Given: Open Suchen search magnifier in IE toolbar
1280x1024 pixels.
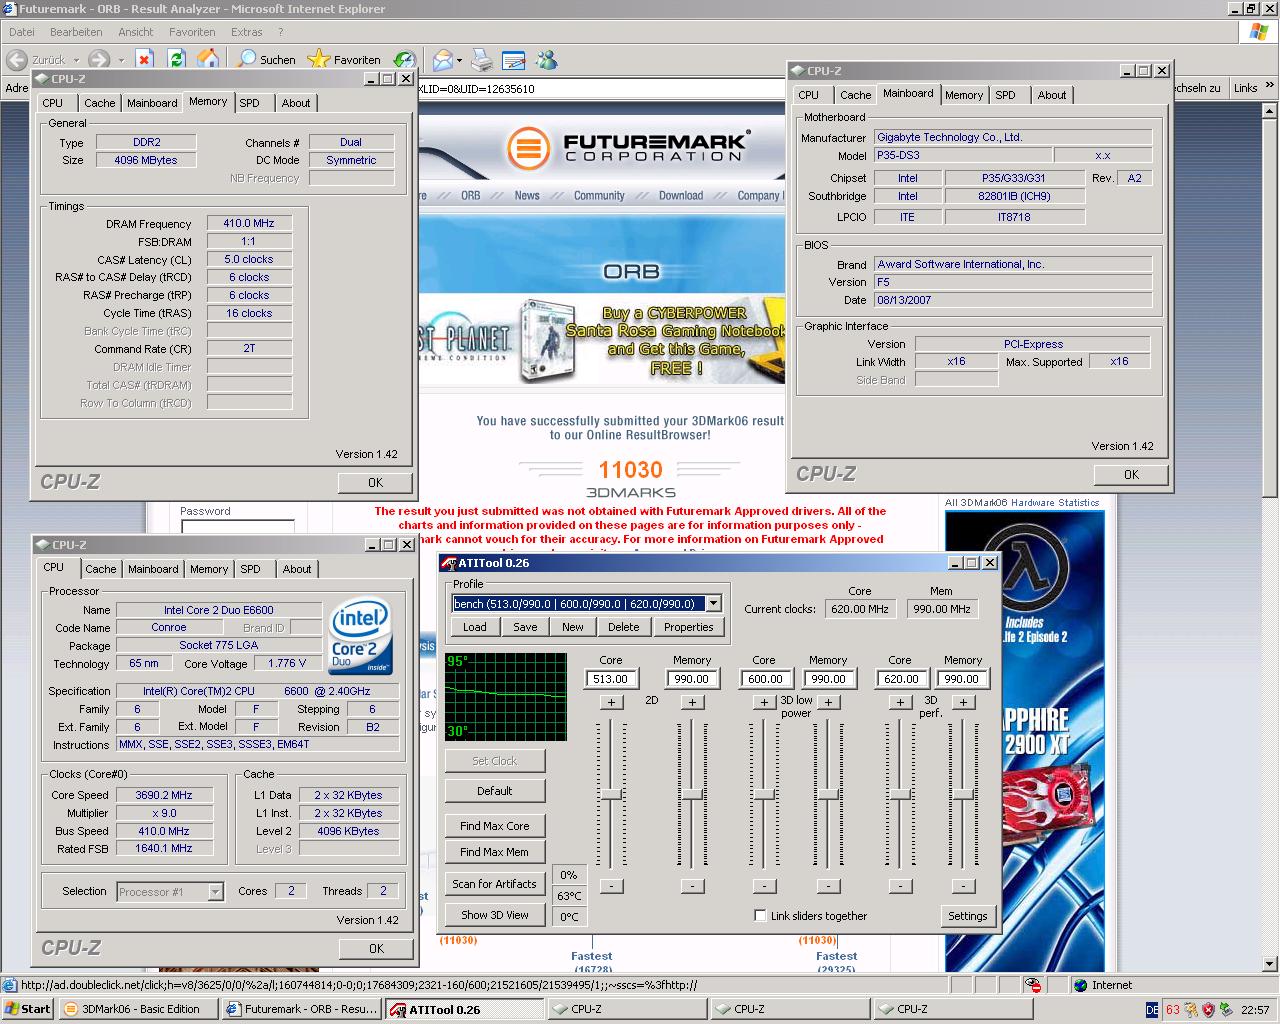Looking at the screenshot, I should (265, 60).
